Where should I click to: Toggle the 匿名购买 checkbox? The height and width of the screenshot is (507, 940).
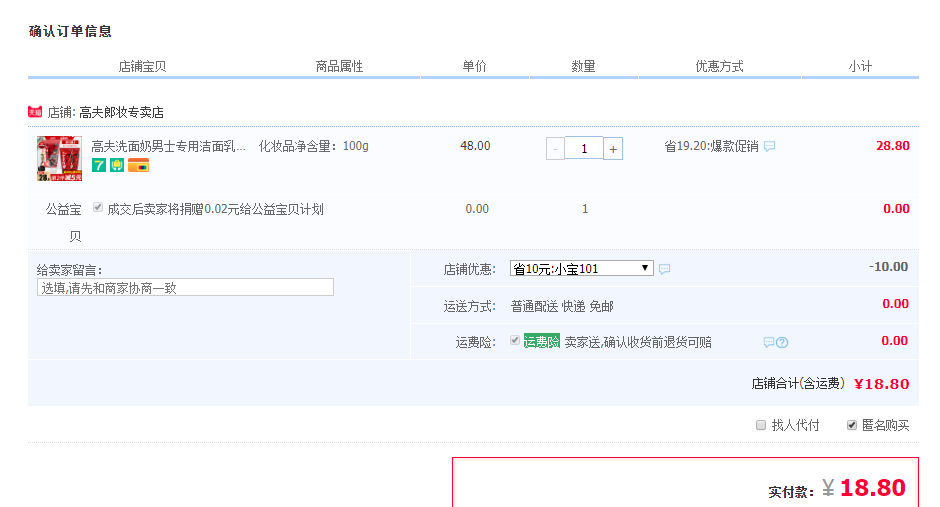pos(851,425)
